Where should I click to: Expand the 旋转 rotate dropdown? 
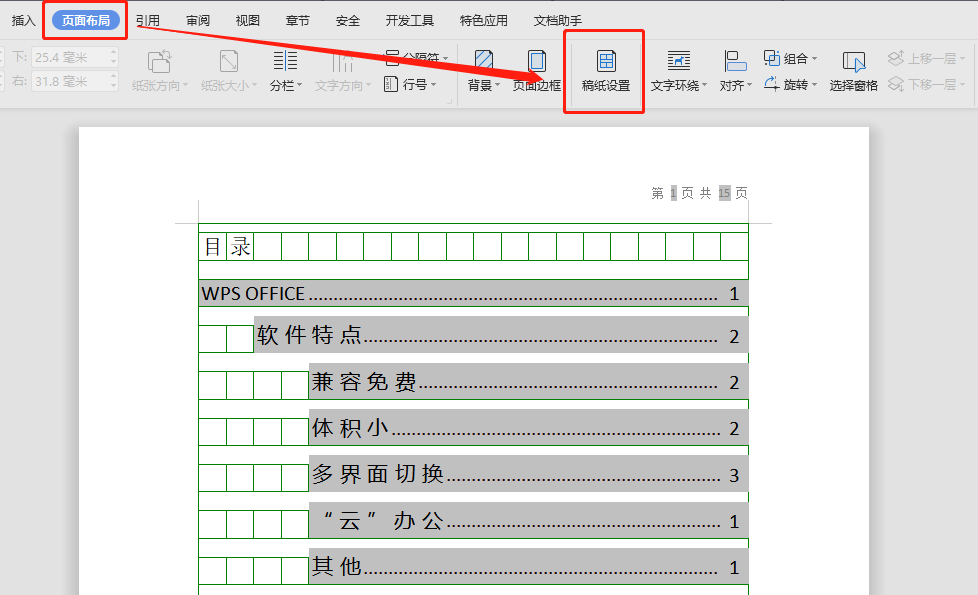[x=814, y=84]
